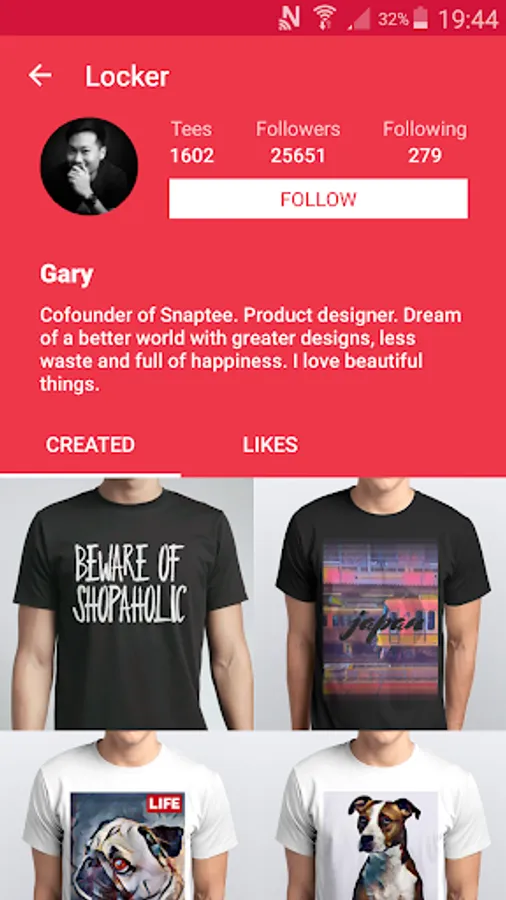Tap the 19:44 clock in status bar
Screen dimensions: 506x900
pyautogui.click(x=468, y=19)
